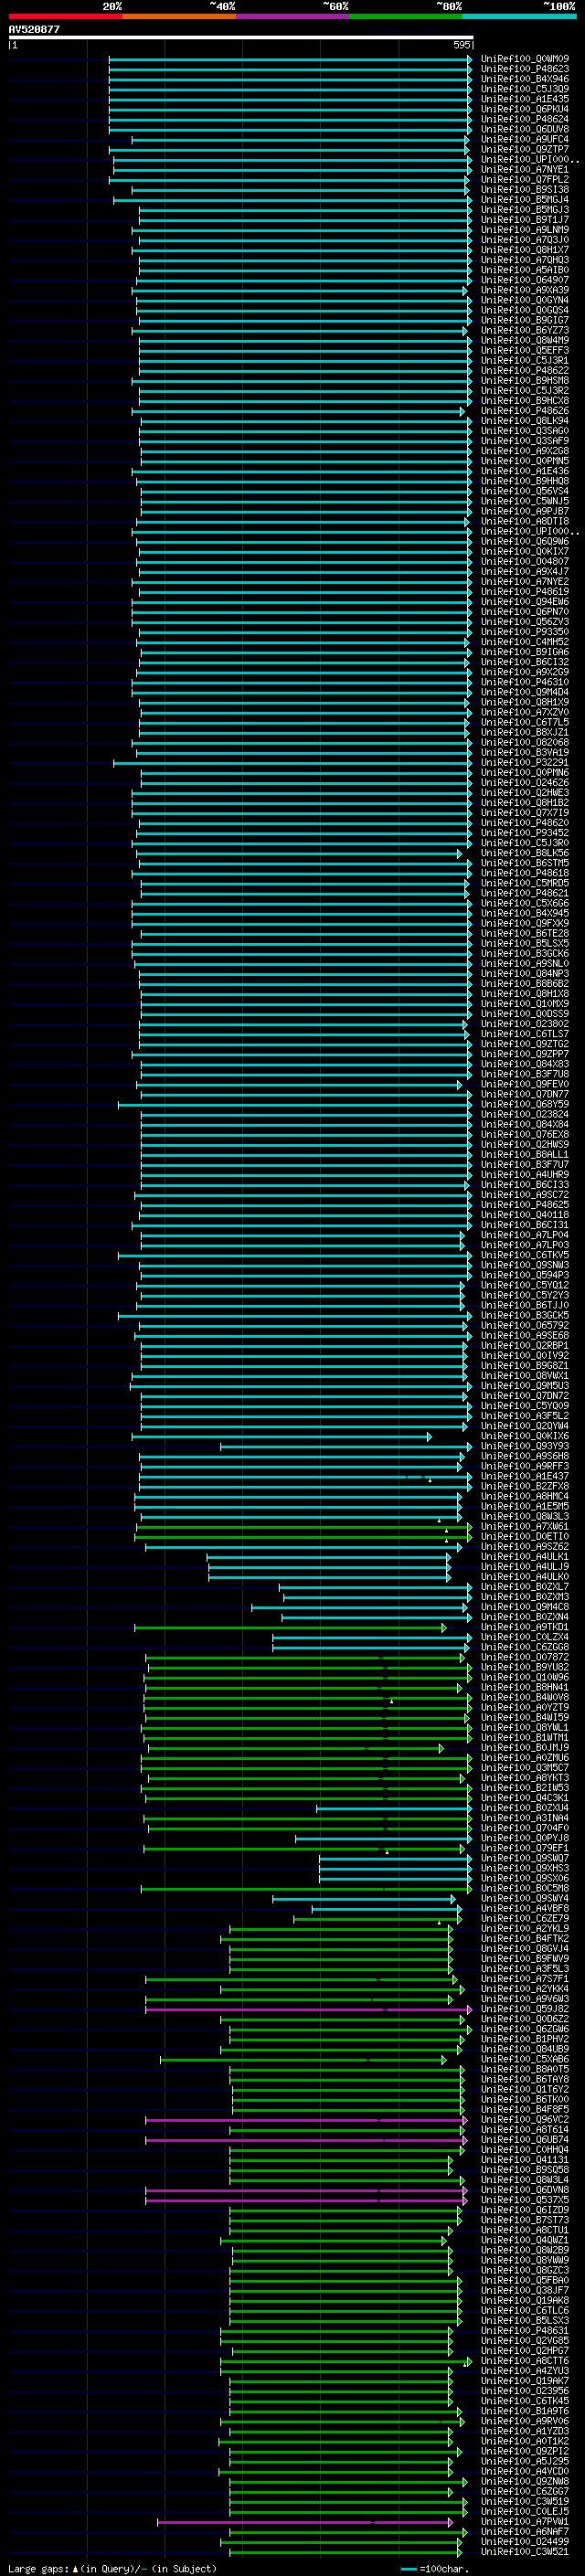
Task: Select the hit label UniRef100_B5MGJ4
Action: pos(525,200)
